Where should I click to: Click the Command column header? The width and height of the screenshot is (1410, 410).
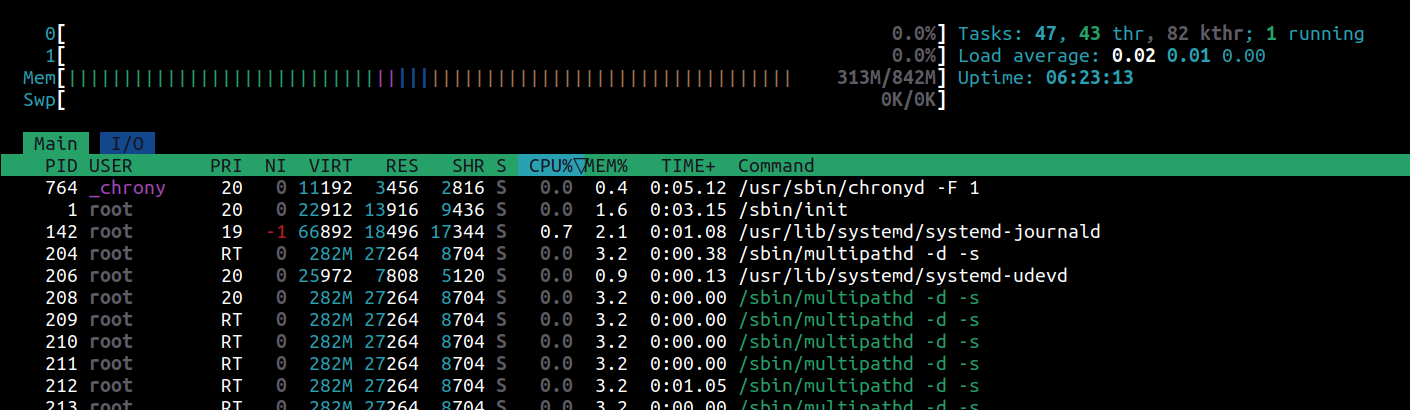776,166
